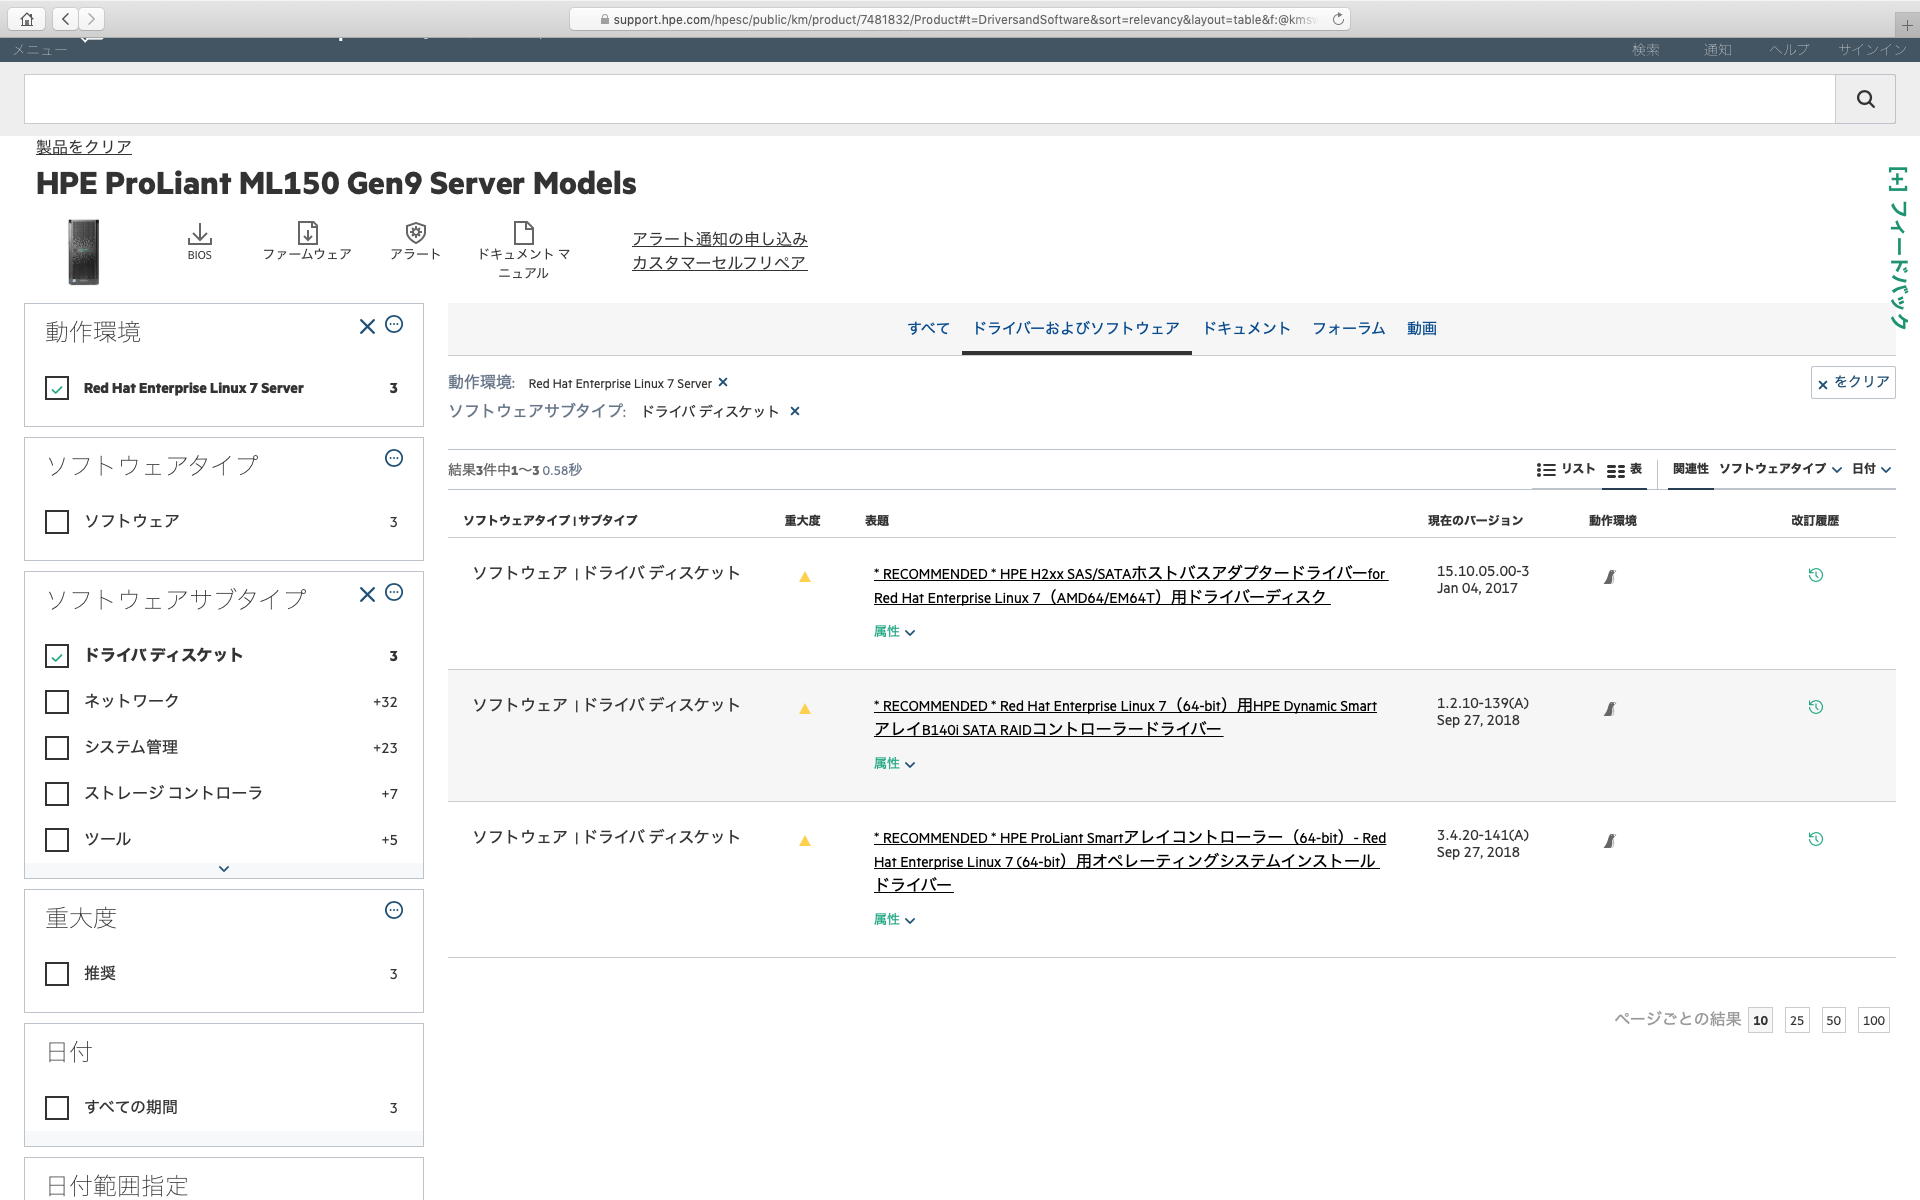1920x1200 pixels.
Task: Open more options for the 動作環境 filter
Action: (393, 324)
